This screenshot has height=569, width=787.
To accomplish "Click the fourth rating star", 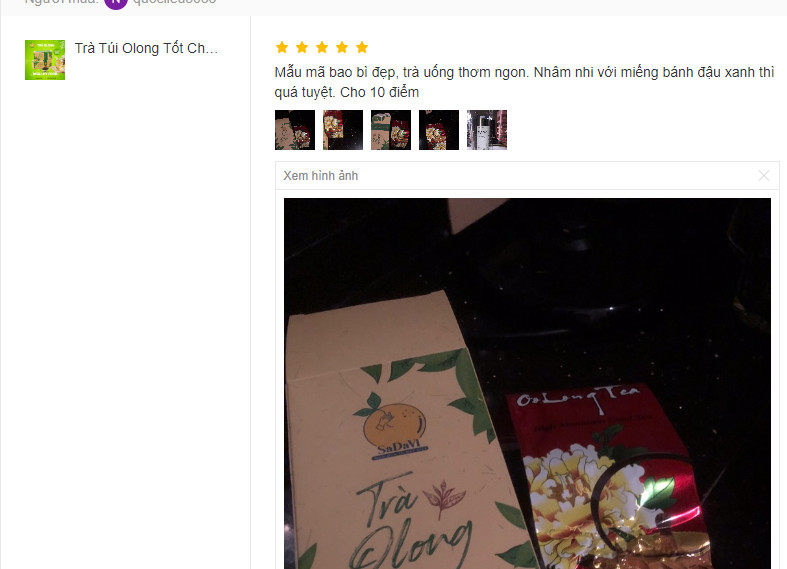I will pos(342,47).
